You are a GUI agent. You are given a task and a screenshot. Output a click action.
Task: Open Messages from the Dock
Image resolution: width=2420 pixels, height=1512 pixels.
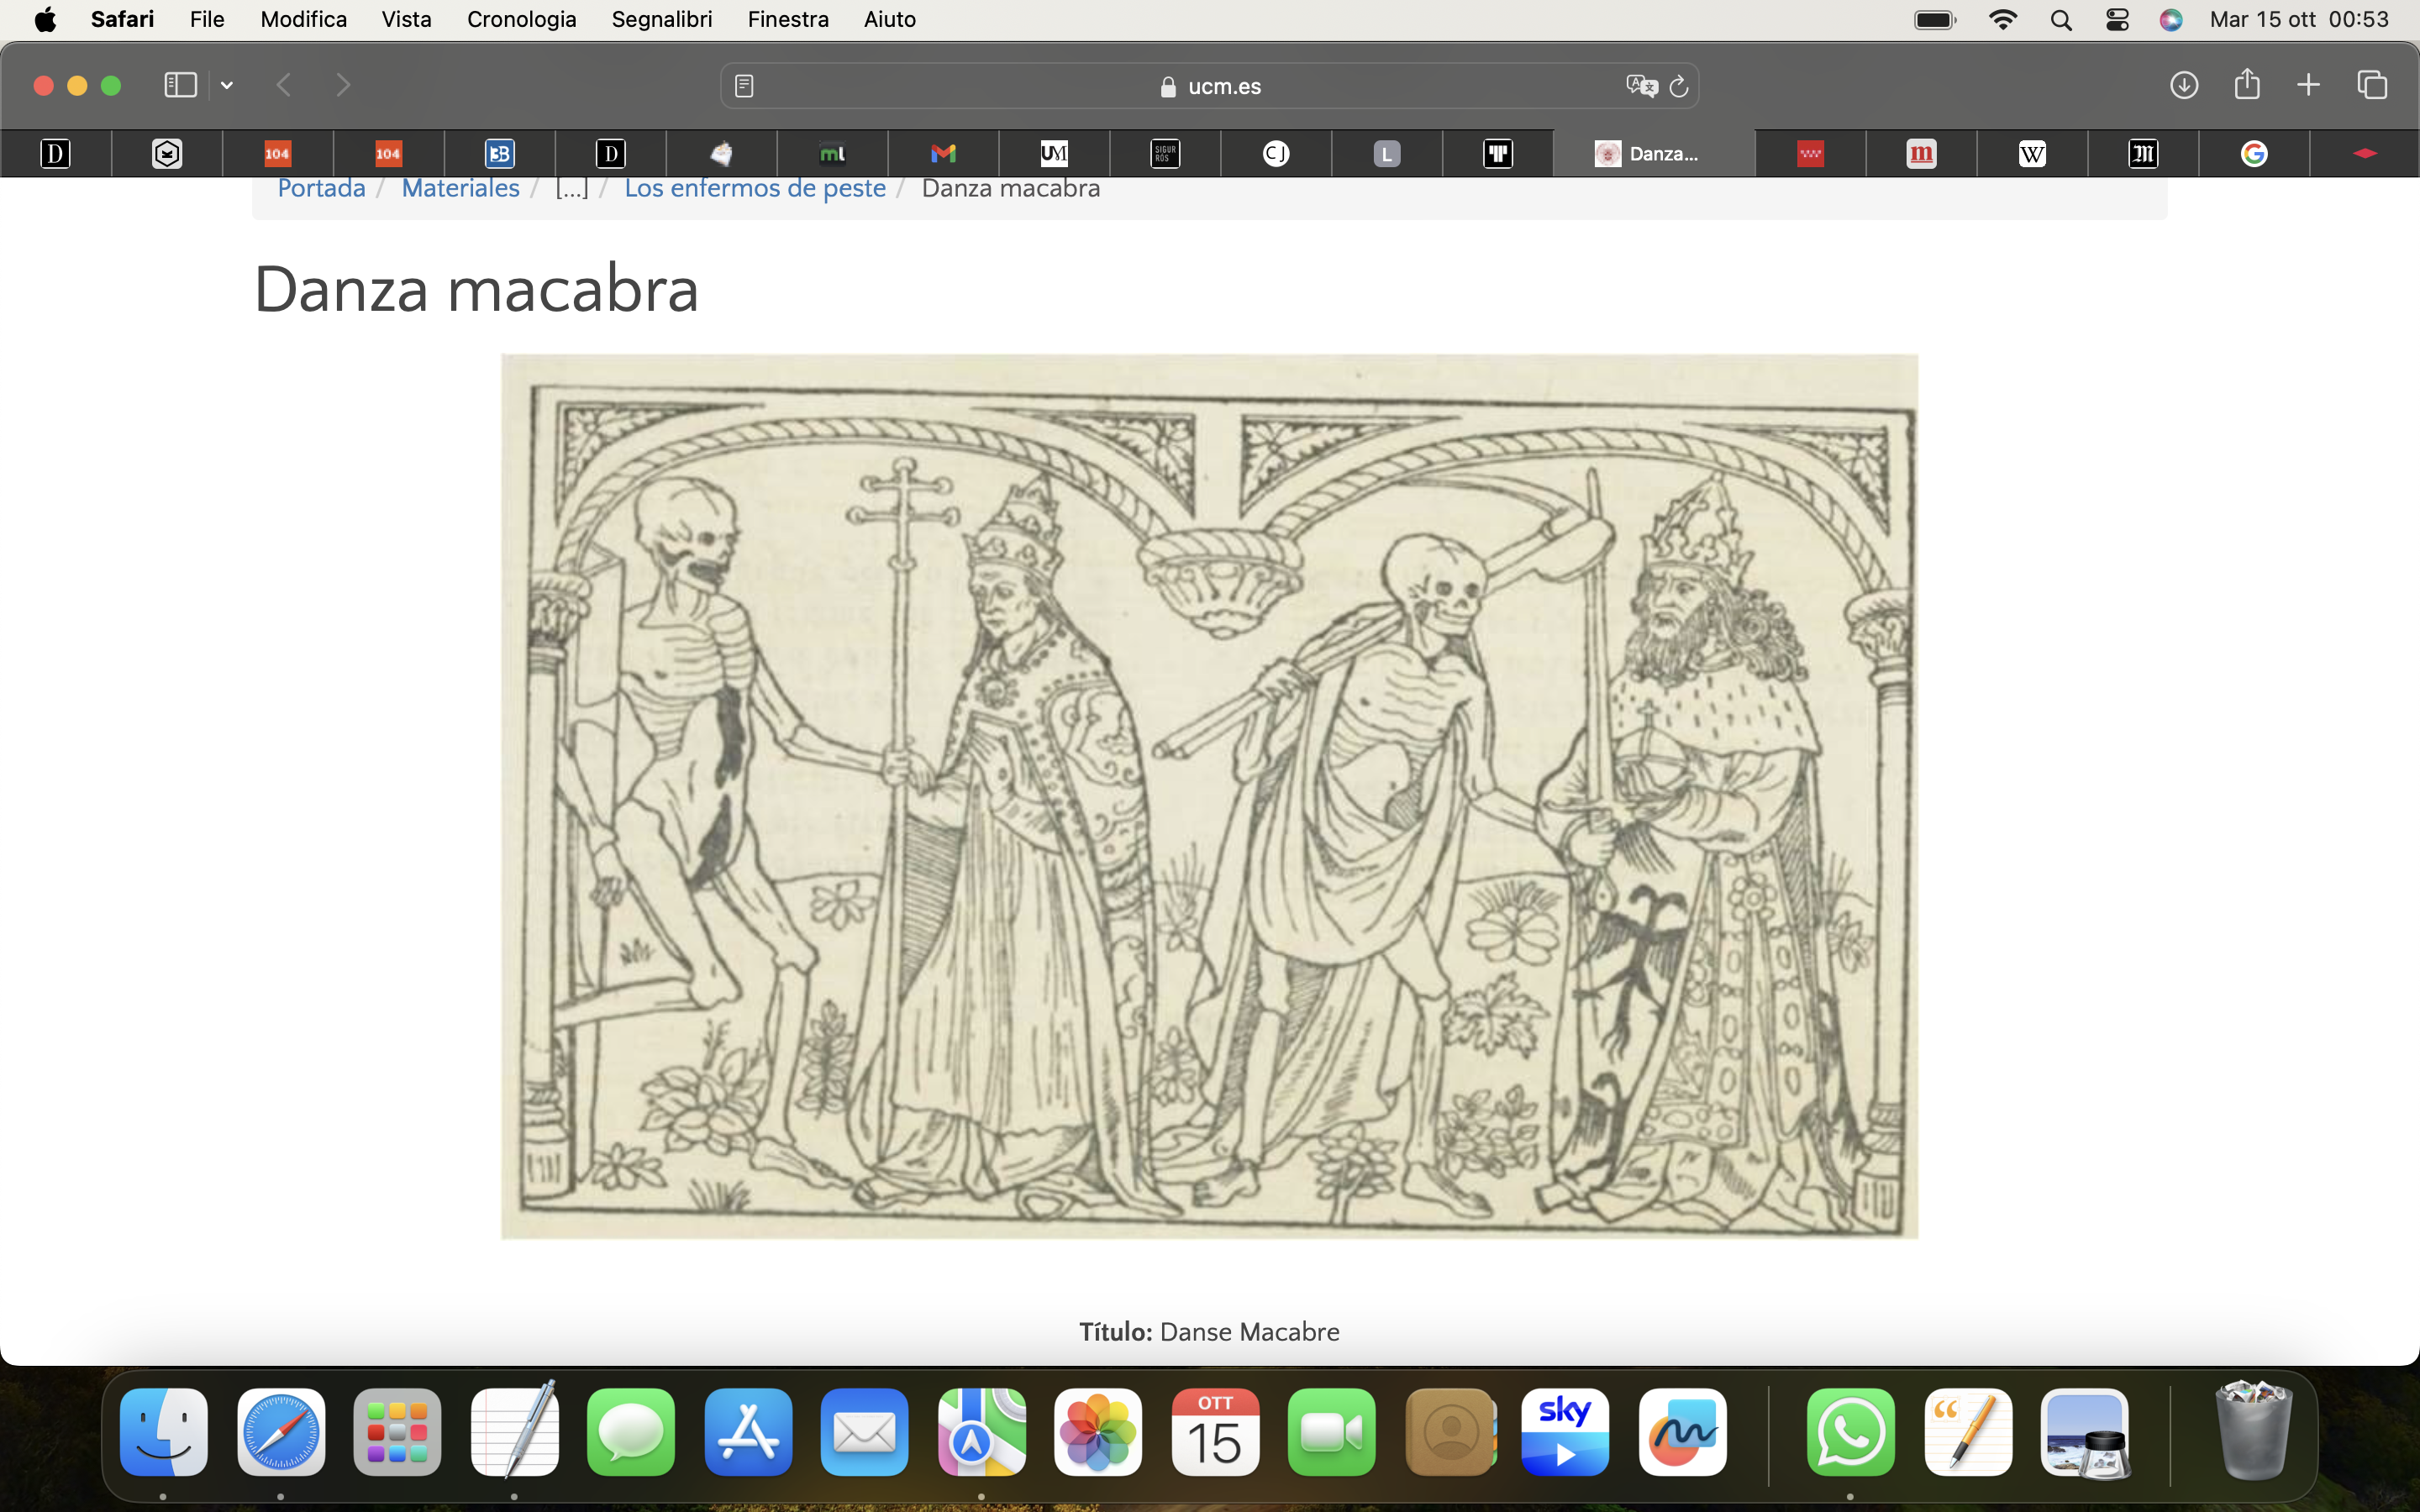tap(631, 1432)
